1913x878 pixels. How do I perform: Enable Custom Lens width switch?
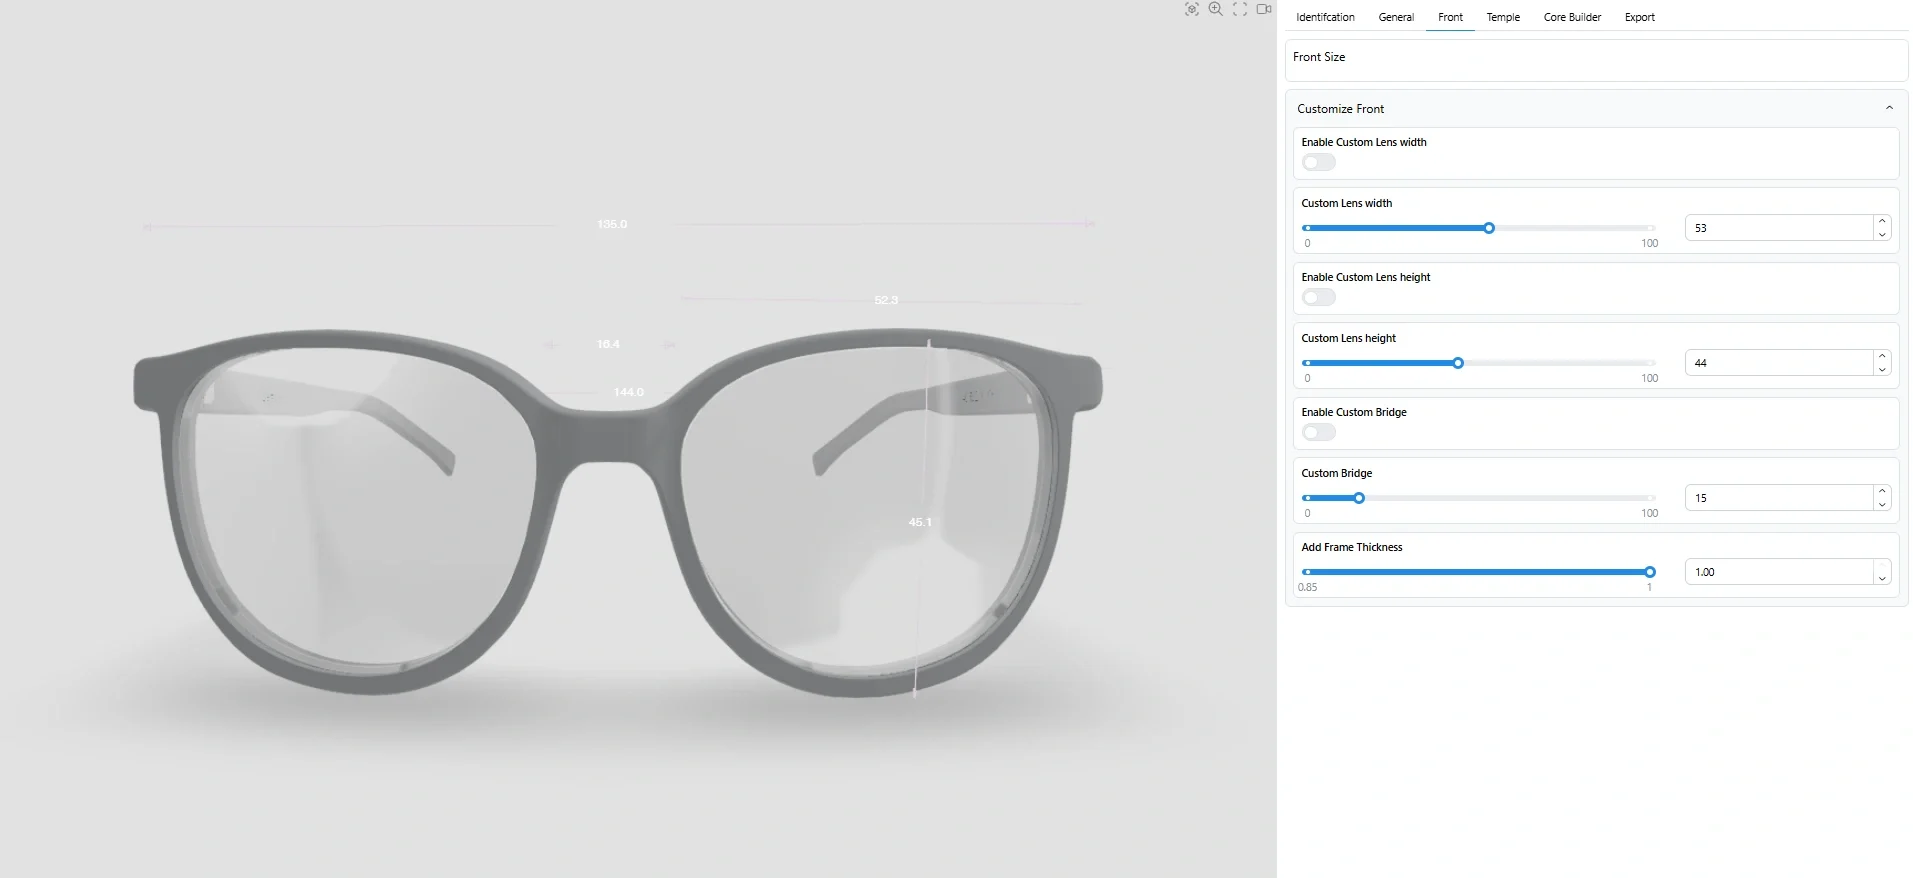pos(1318,162)
